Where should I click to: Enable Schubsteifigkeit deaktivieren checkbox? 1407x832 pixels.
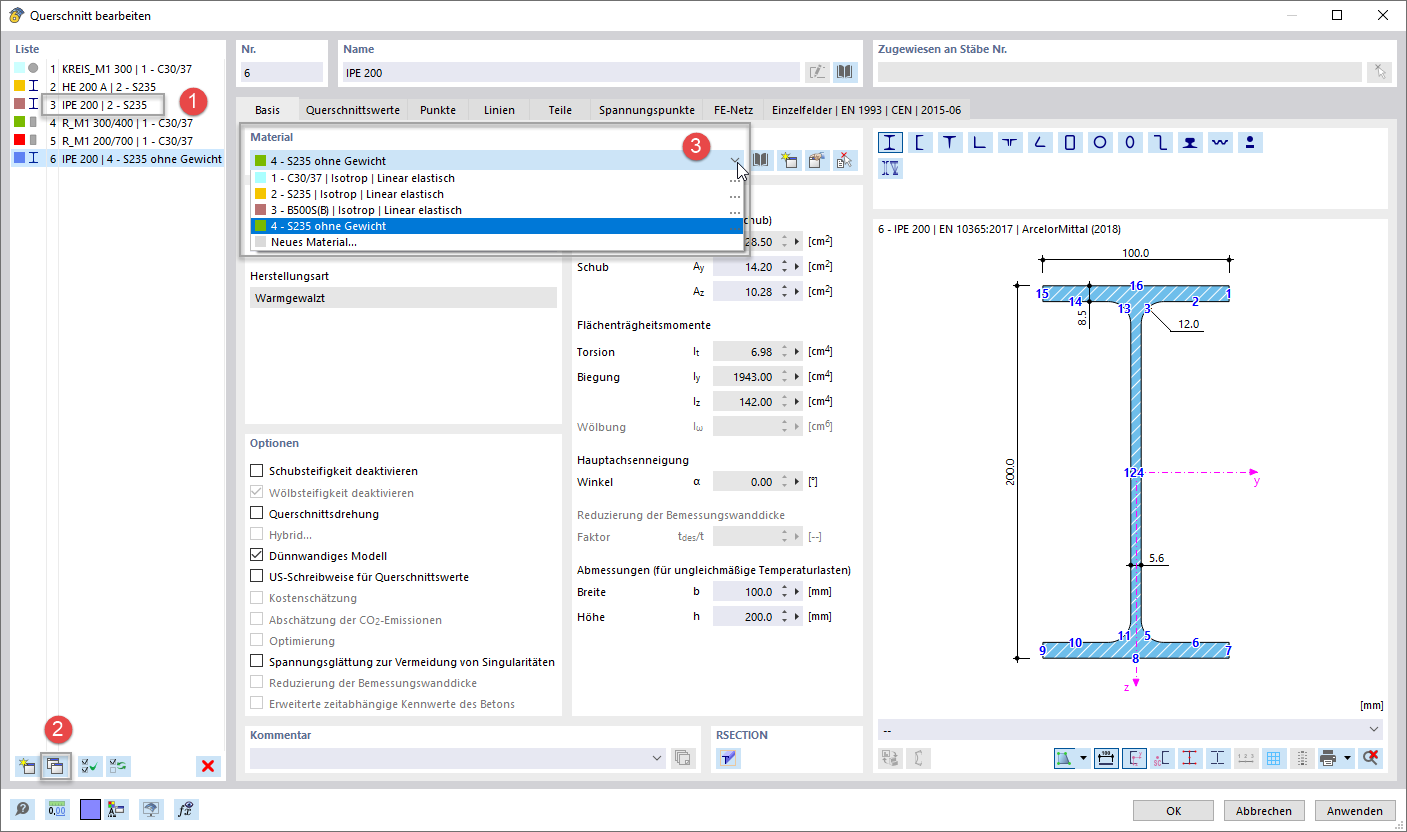pos(257,471)
